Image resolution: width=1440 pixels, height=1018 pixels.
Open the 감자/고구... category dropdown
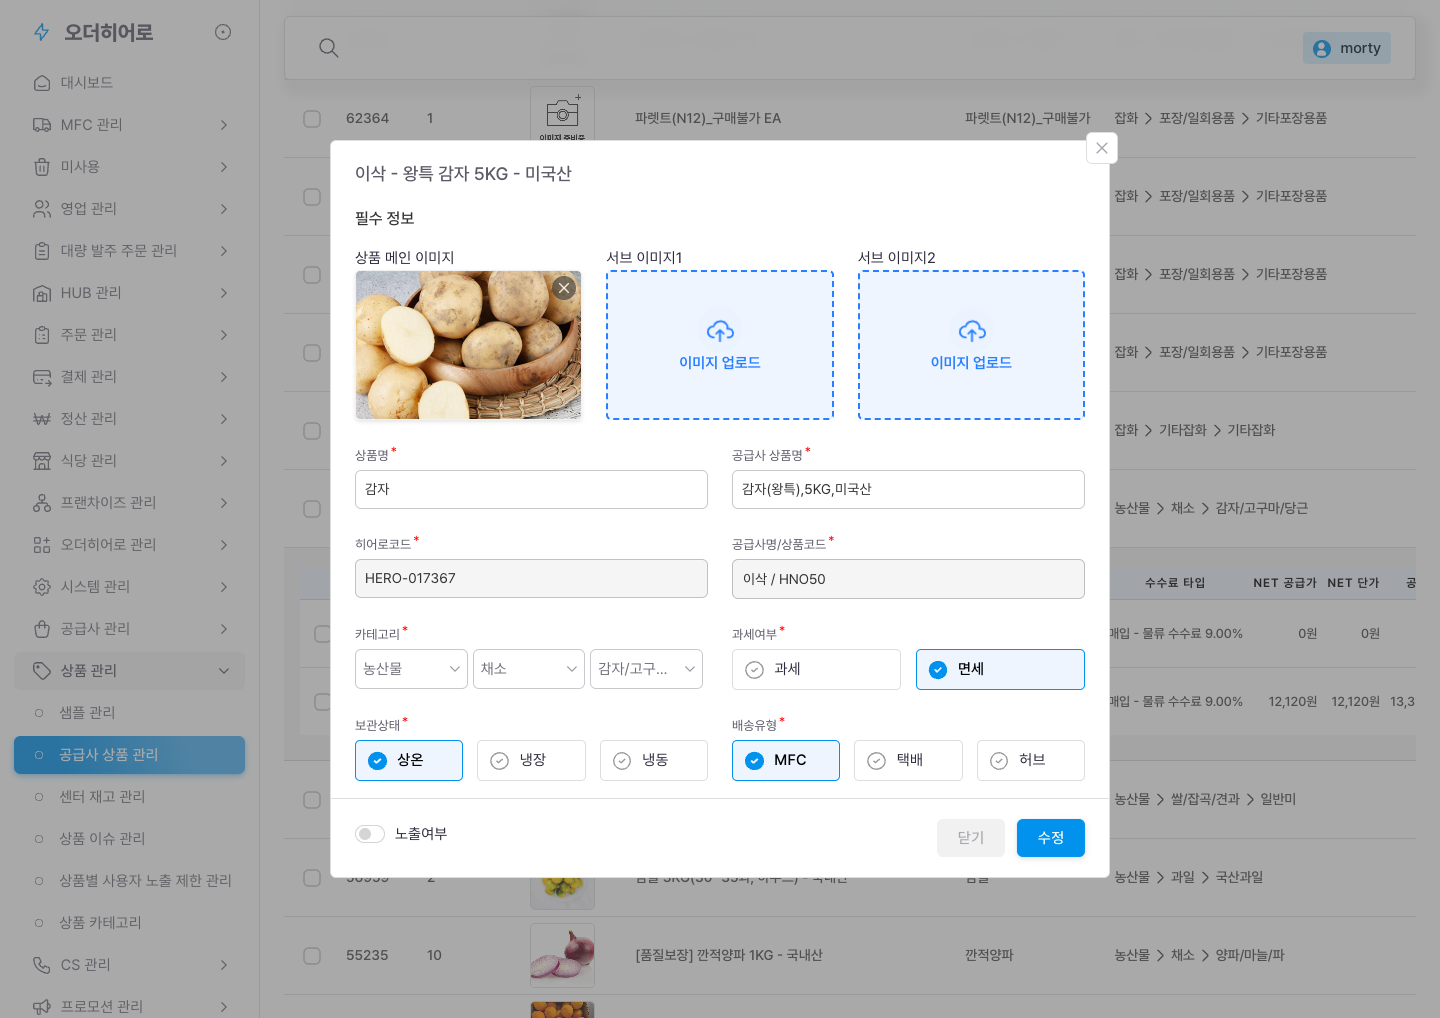646,669
